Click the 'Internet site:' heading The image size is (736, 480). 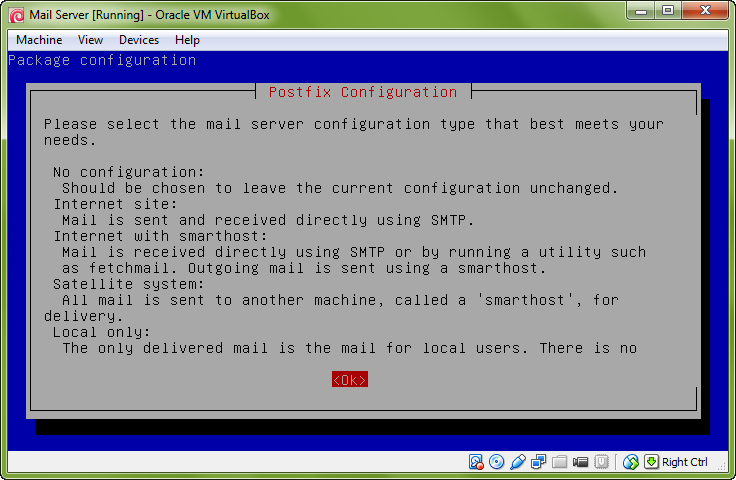[115, 204]
